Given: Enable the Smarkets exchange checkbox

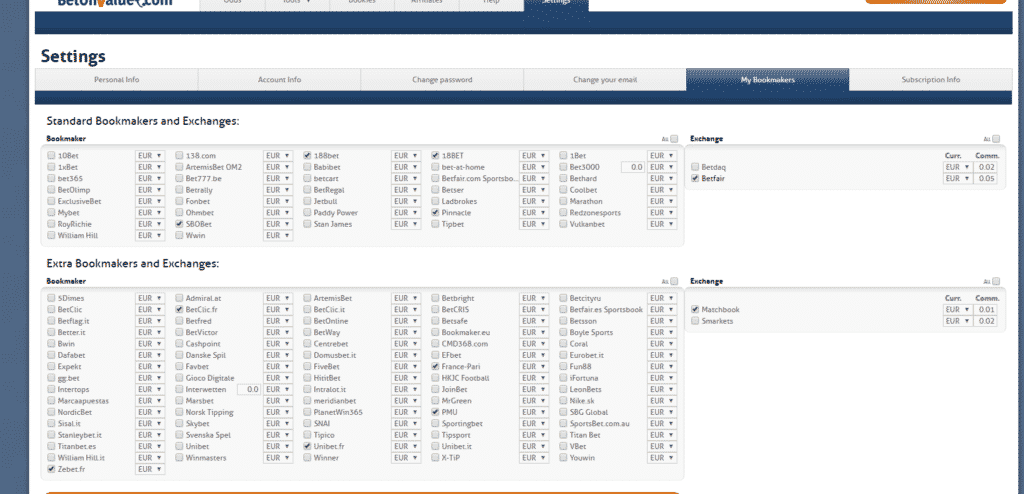Looking at the screenshot, I should click(695, 321).
